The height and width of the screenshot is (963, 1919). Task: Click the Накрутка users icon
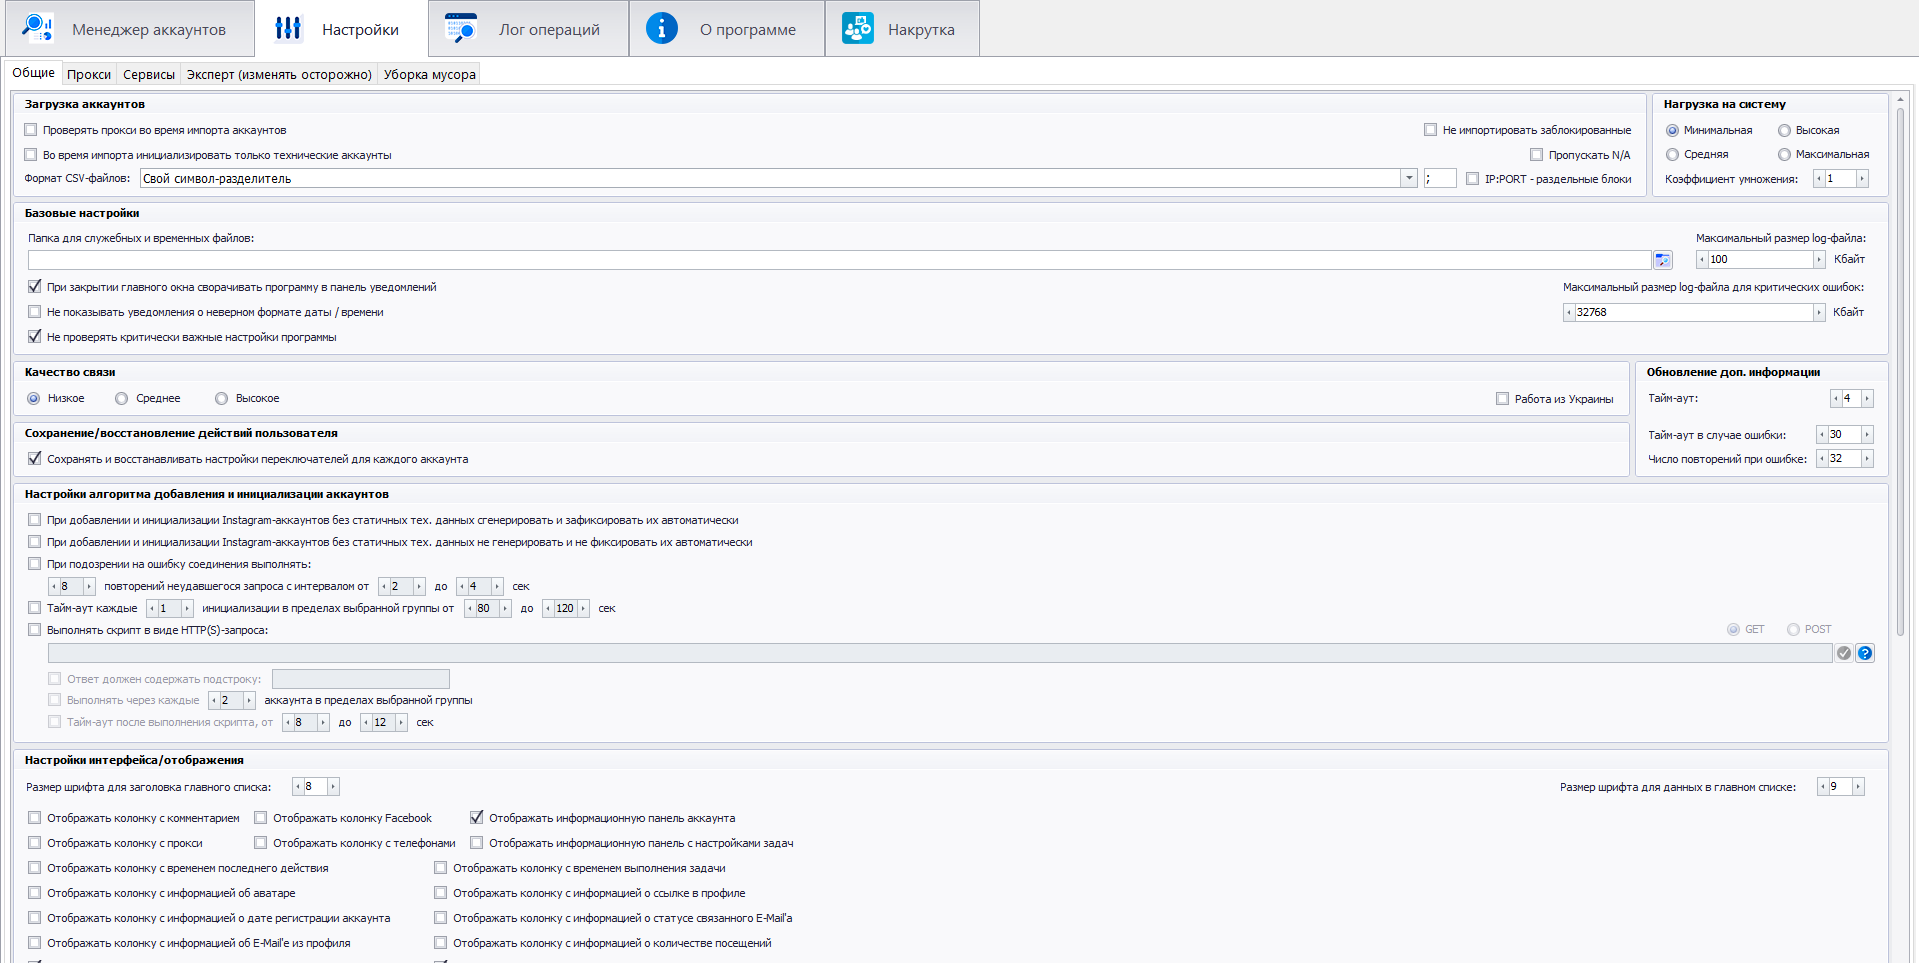tap(857, 28)
